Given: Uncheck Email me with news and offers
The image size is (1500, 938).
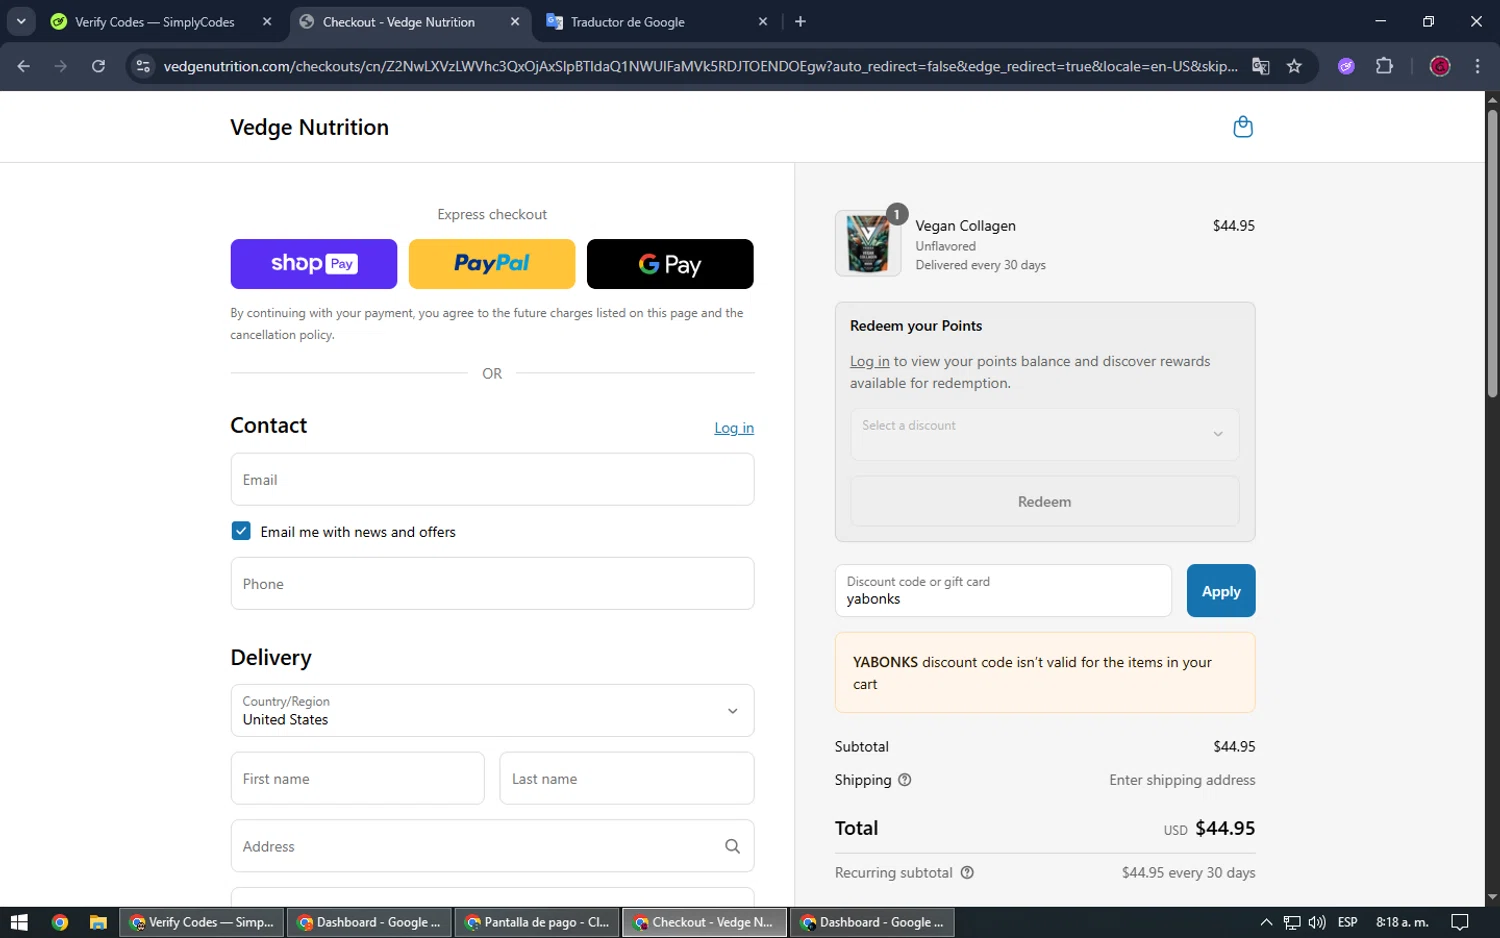Looking at the screenshot, I should 241,531.
